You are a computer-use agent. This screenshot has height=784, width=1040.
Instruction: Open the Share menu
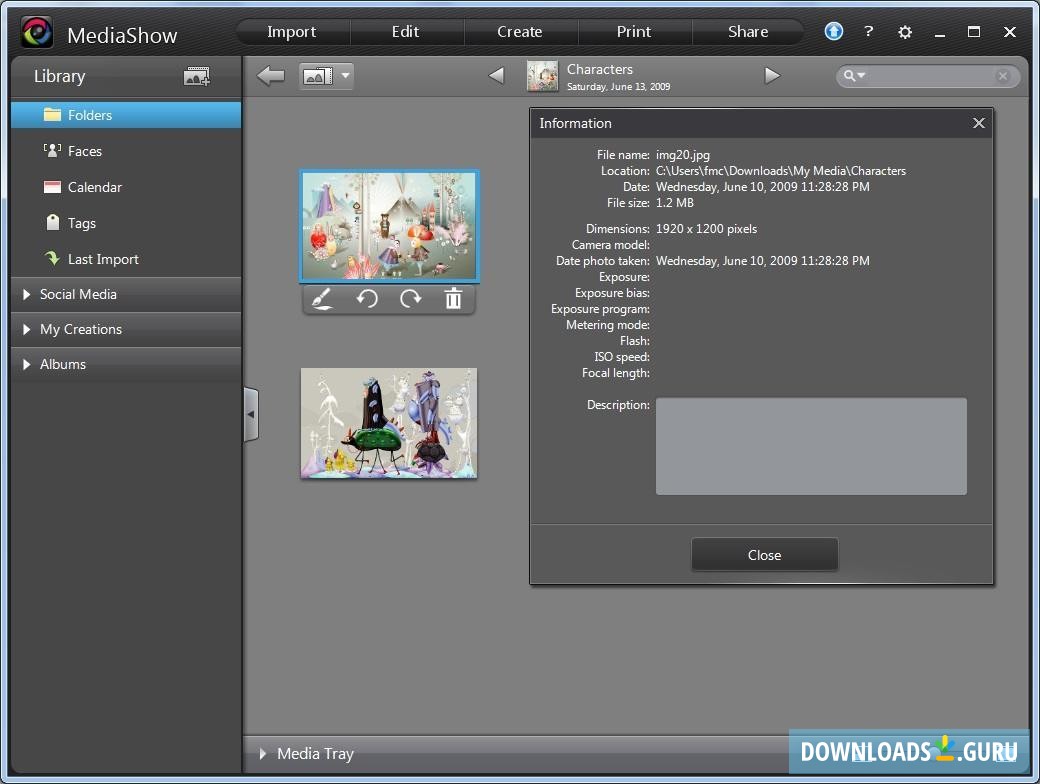[x=748, y=32]
